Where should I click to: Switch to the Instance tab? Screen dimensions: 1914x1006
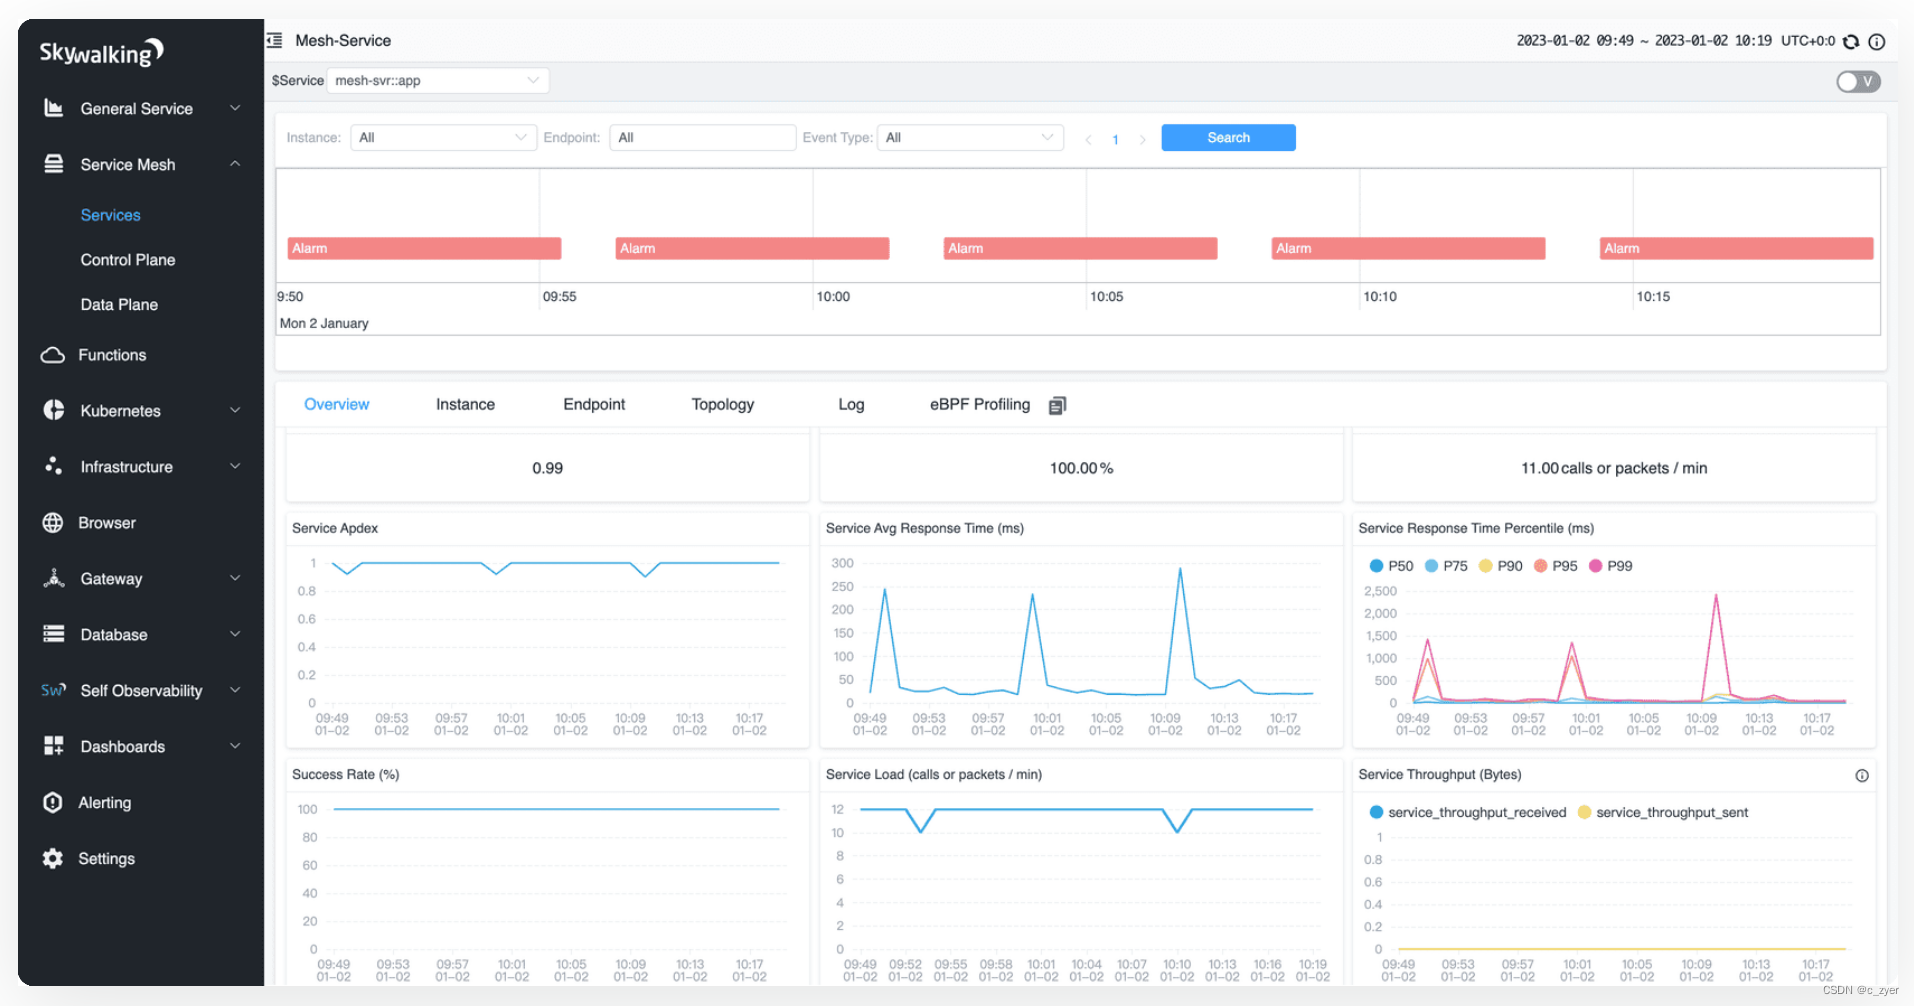click(465, 404)
